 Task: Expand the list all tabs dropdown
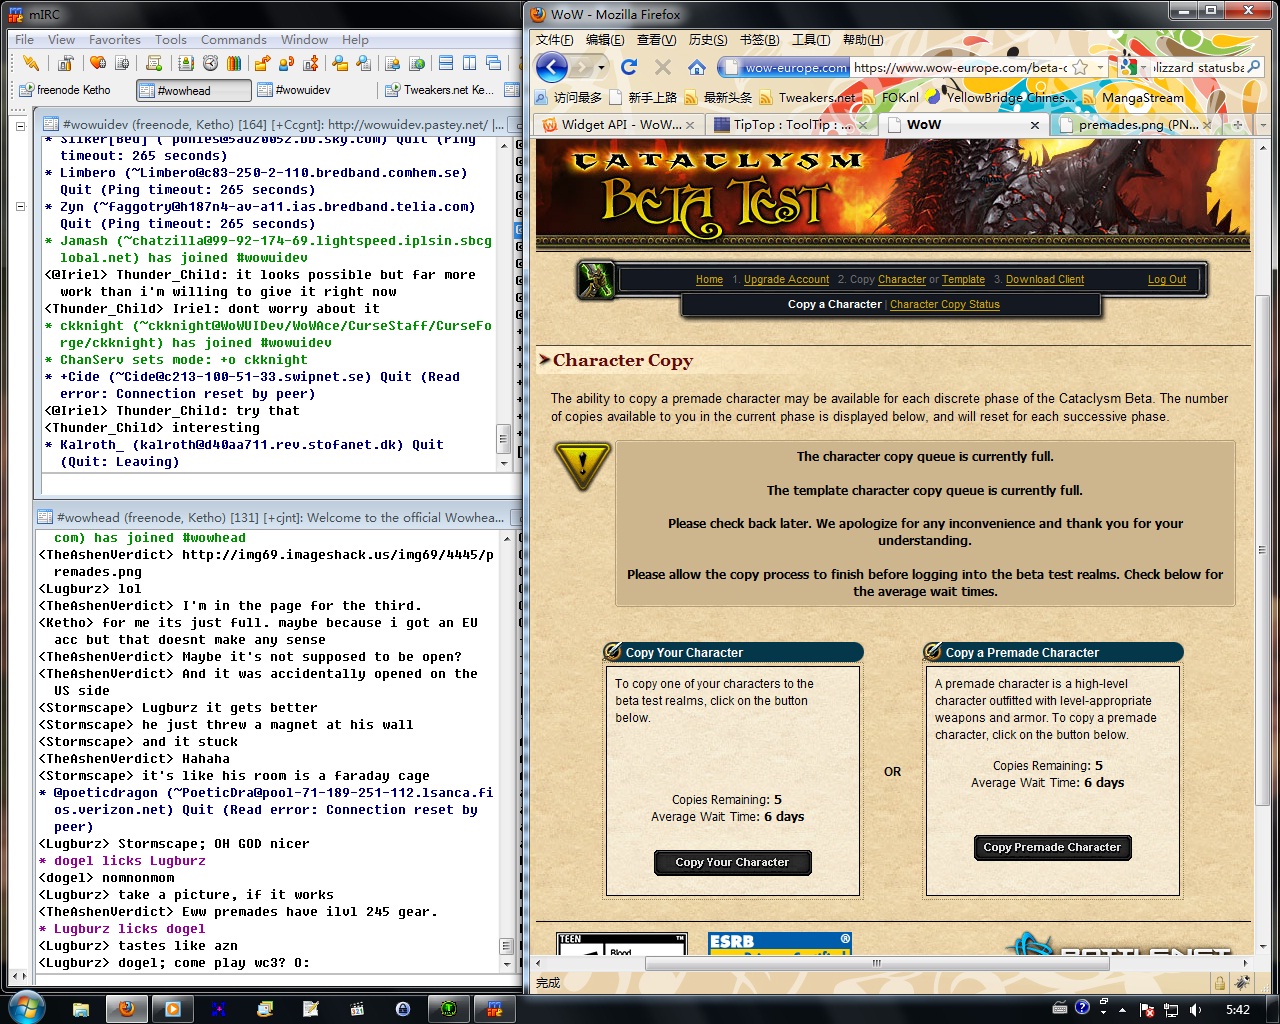coord(1263,125)
